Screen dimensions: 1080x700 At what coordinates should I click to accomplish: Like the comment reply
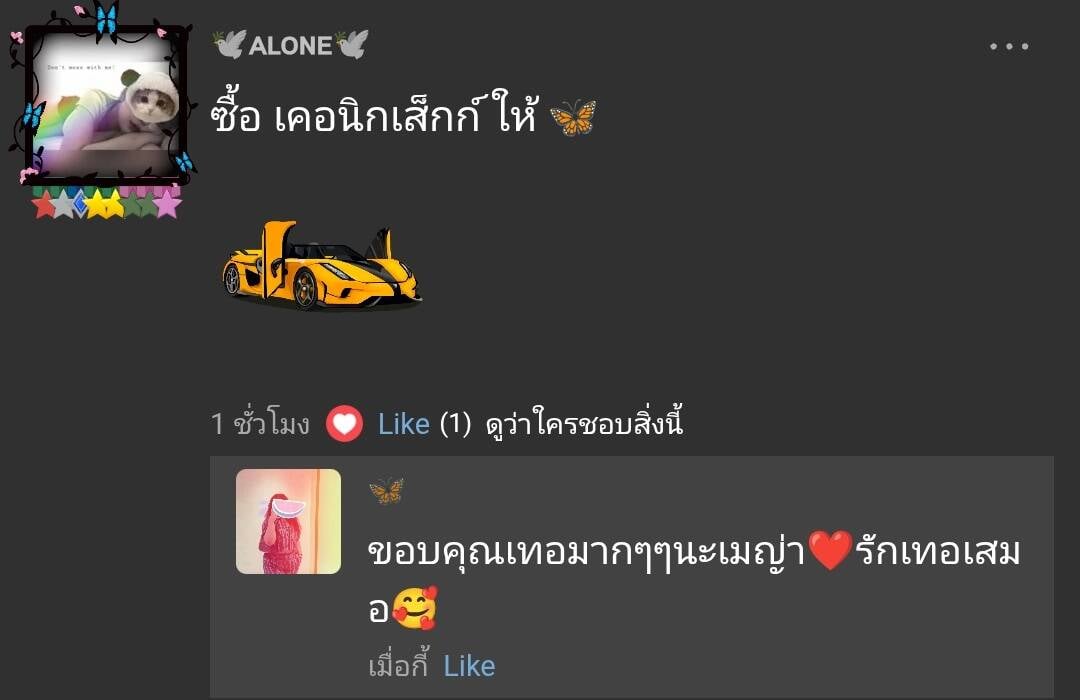tap(469, 666)
